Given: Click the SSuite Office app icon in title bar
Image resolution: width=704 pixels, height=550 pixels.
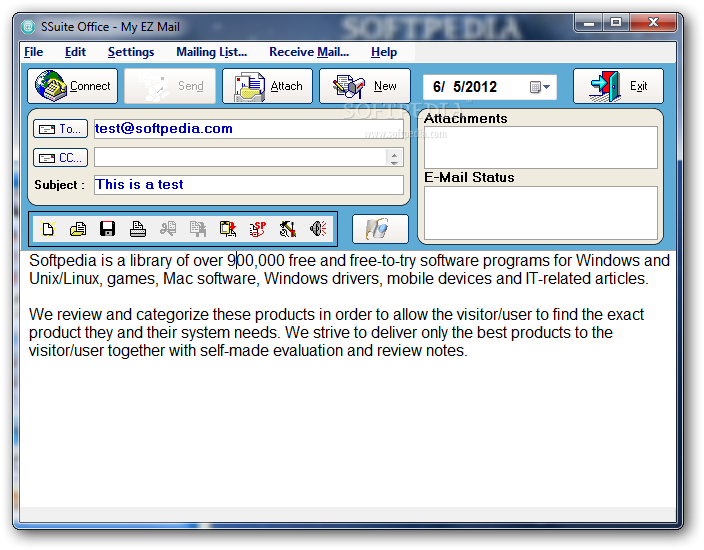Looking at the screenshot, I should (28, 27).
